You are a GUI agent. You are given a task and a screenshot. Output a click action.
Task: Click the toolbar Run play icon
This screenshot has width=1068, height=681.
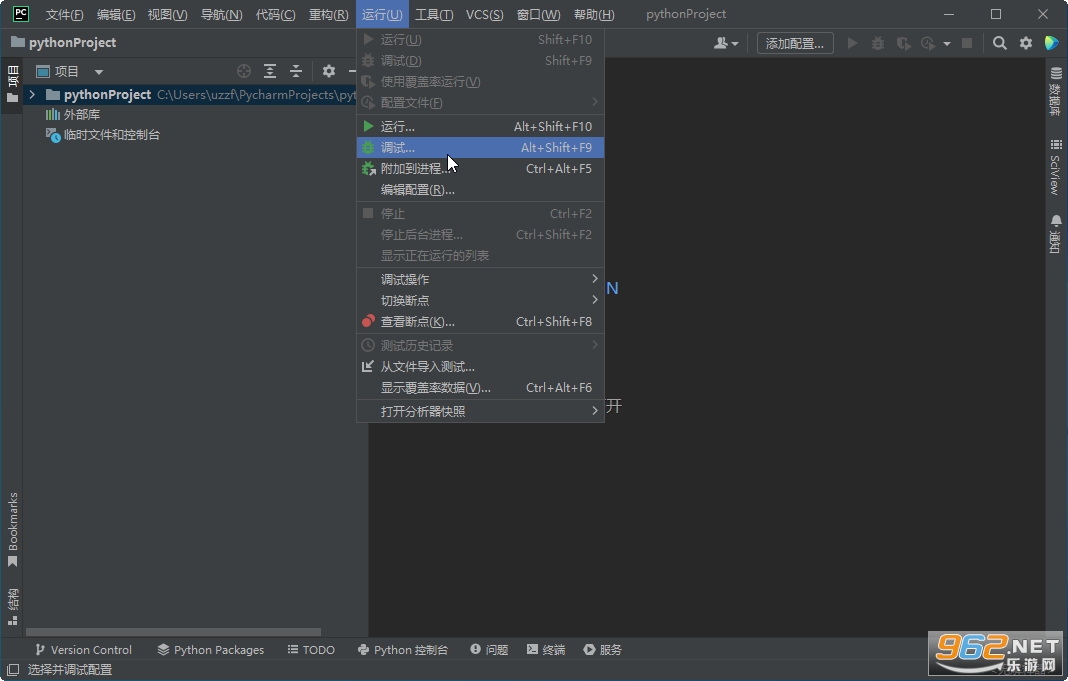pyautogui.click(x=852, y=44)
